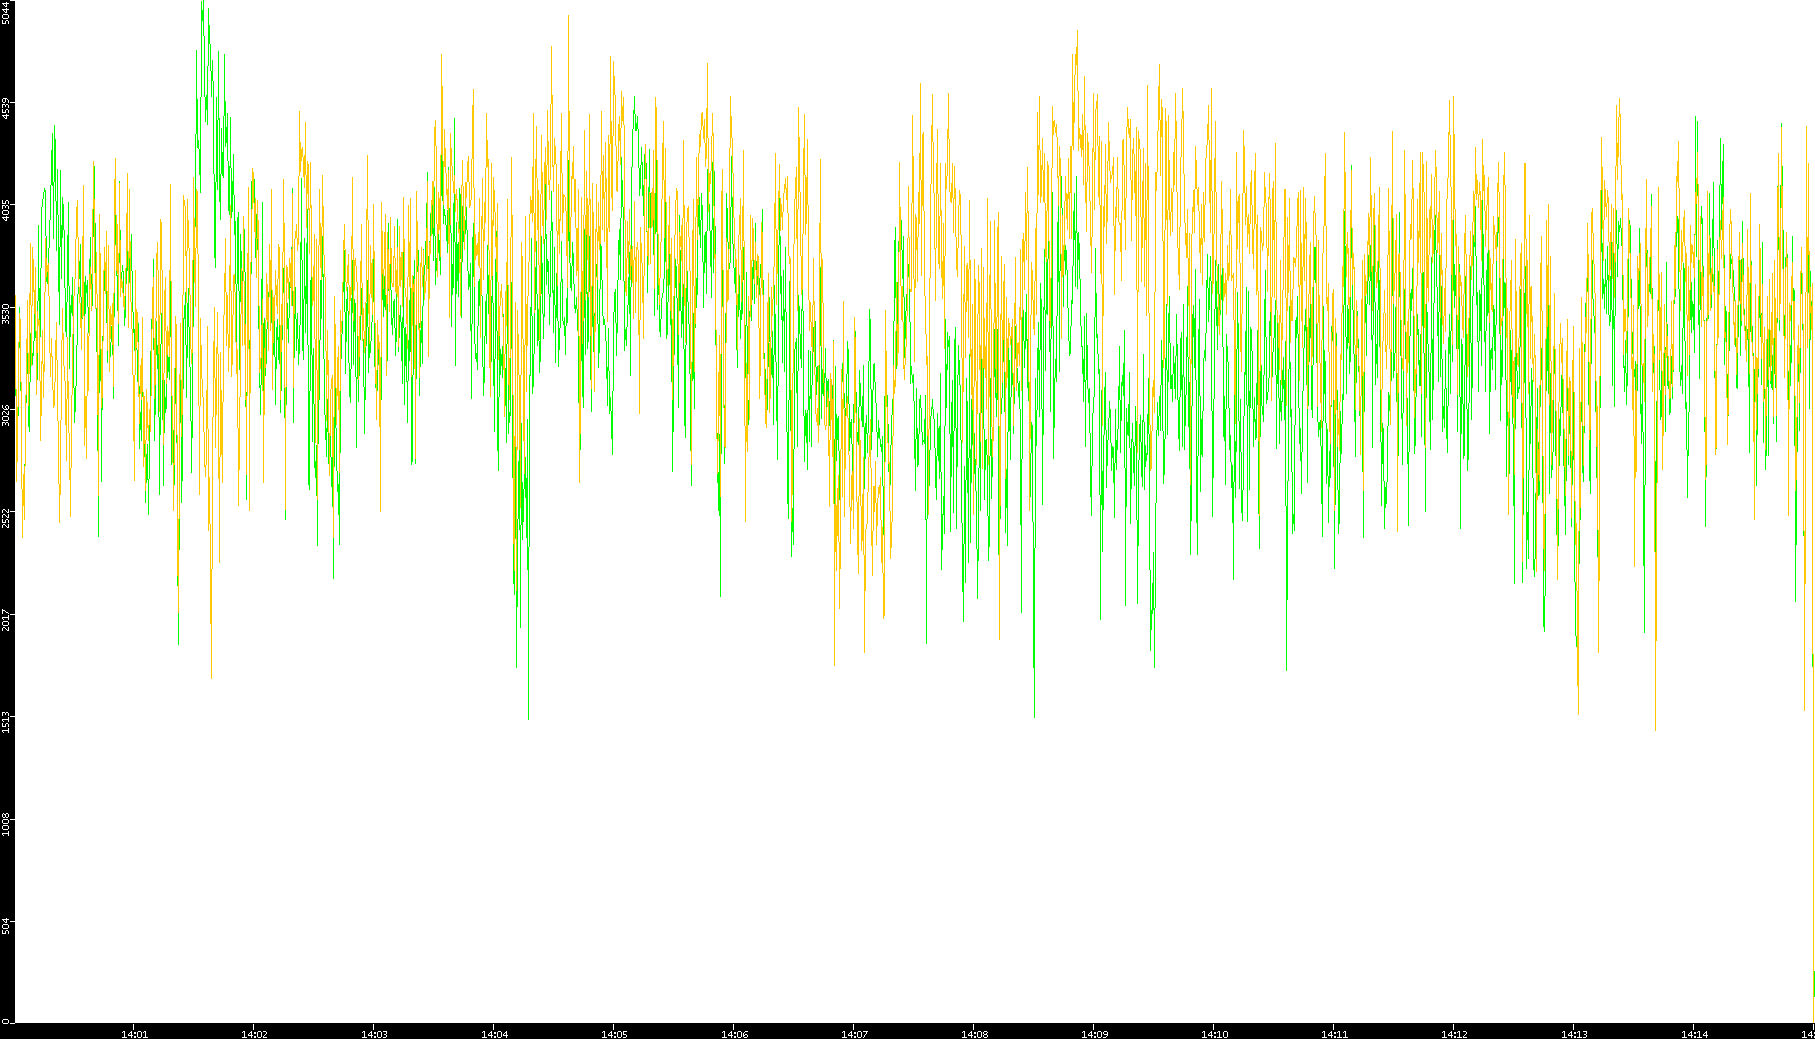Select the 14:13 time axis label
The image size is (1815, 1039).
click(x=1574, y=1034)
